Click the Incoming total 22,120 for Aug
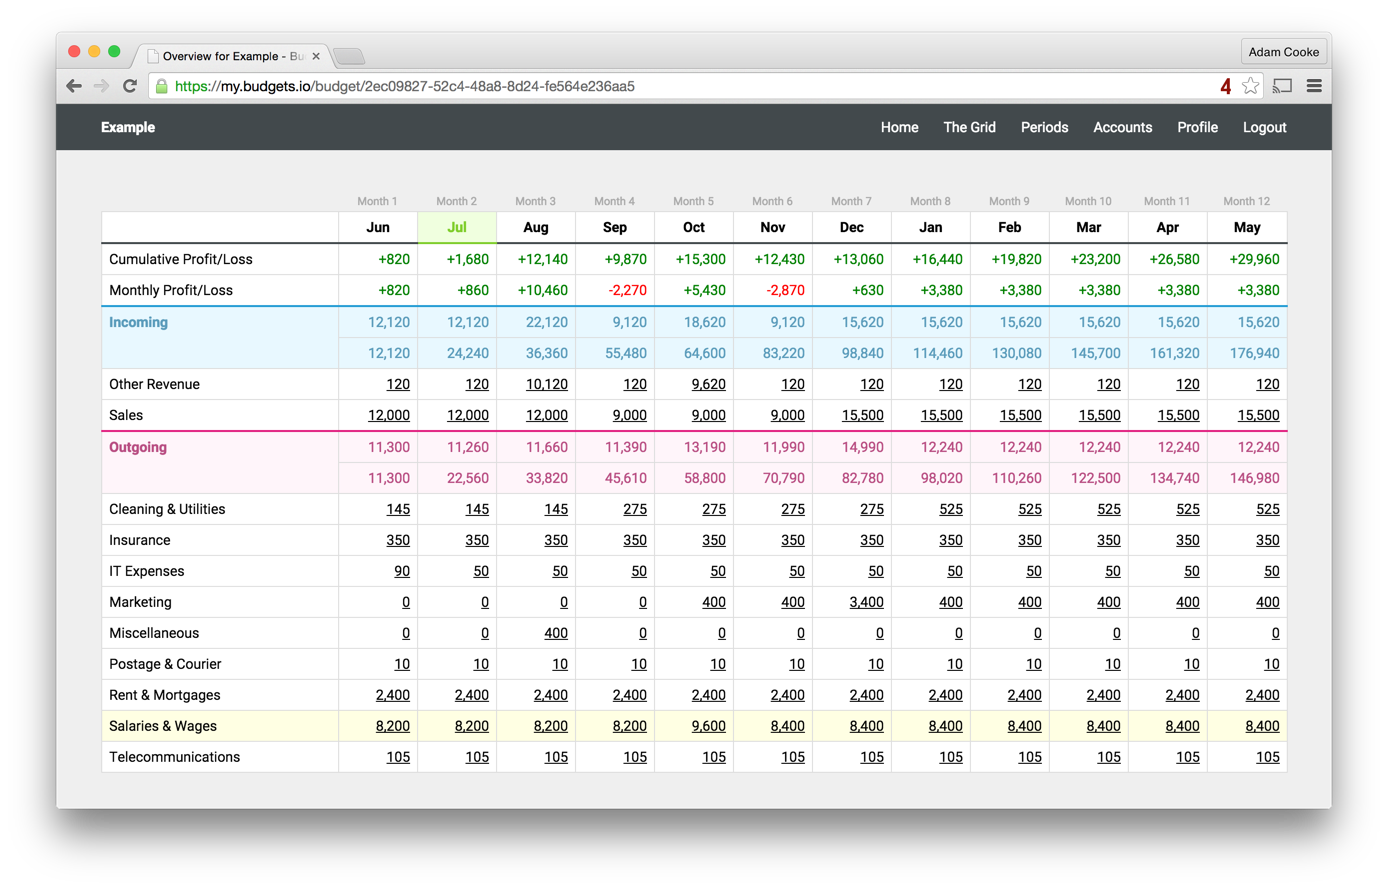This screenshot has width=1388, height=889. coord(547,322)
